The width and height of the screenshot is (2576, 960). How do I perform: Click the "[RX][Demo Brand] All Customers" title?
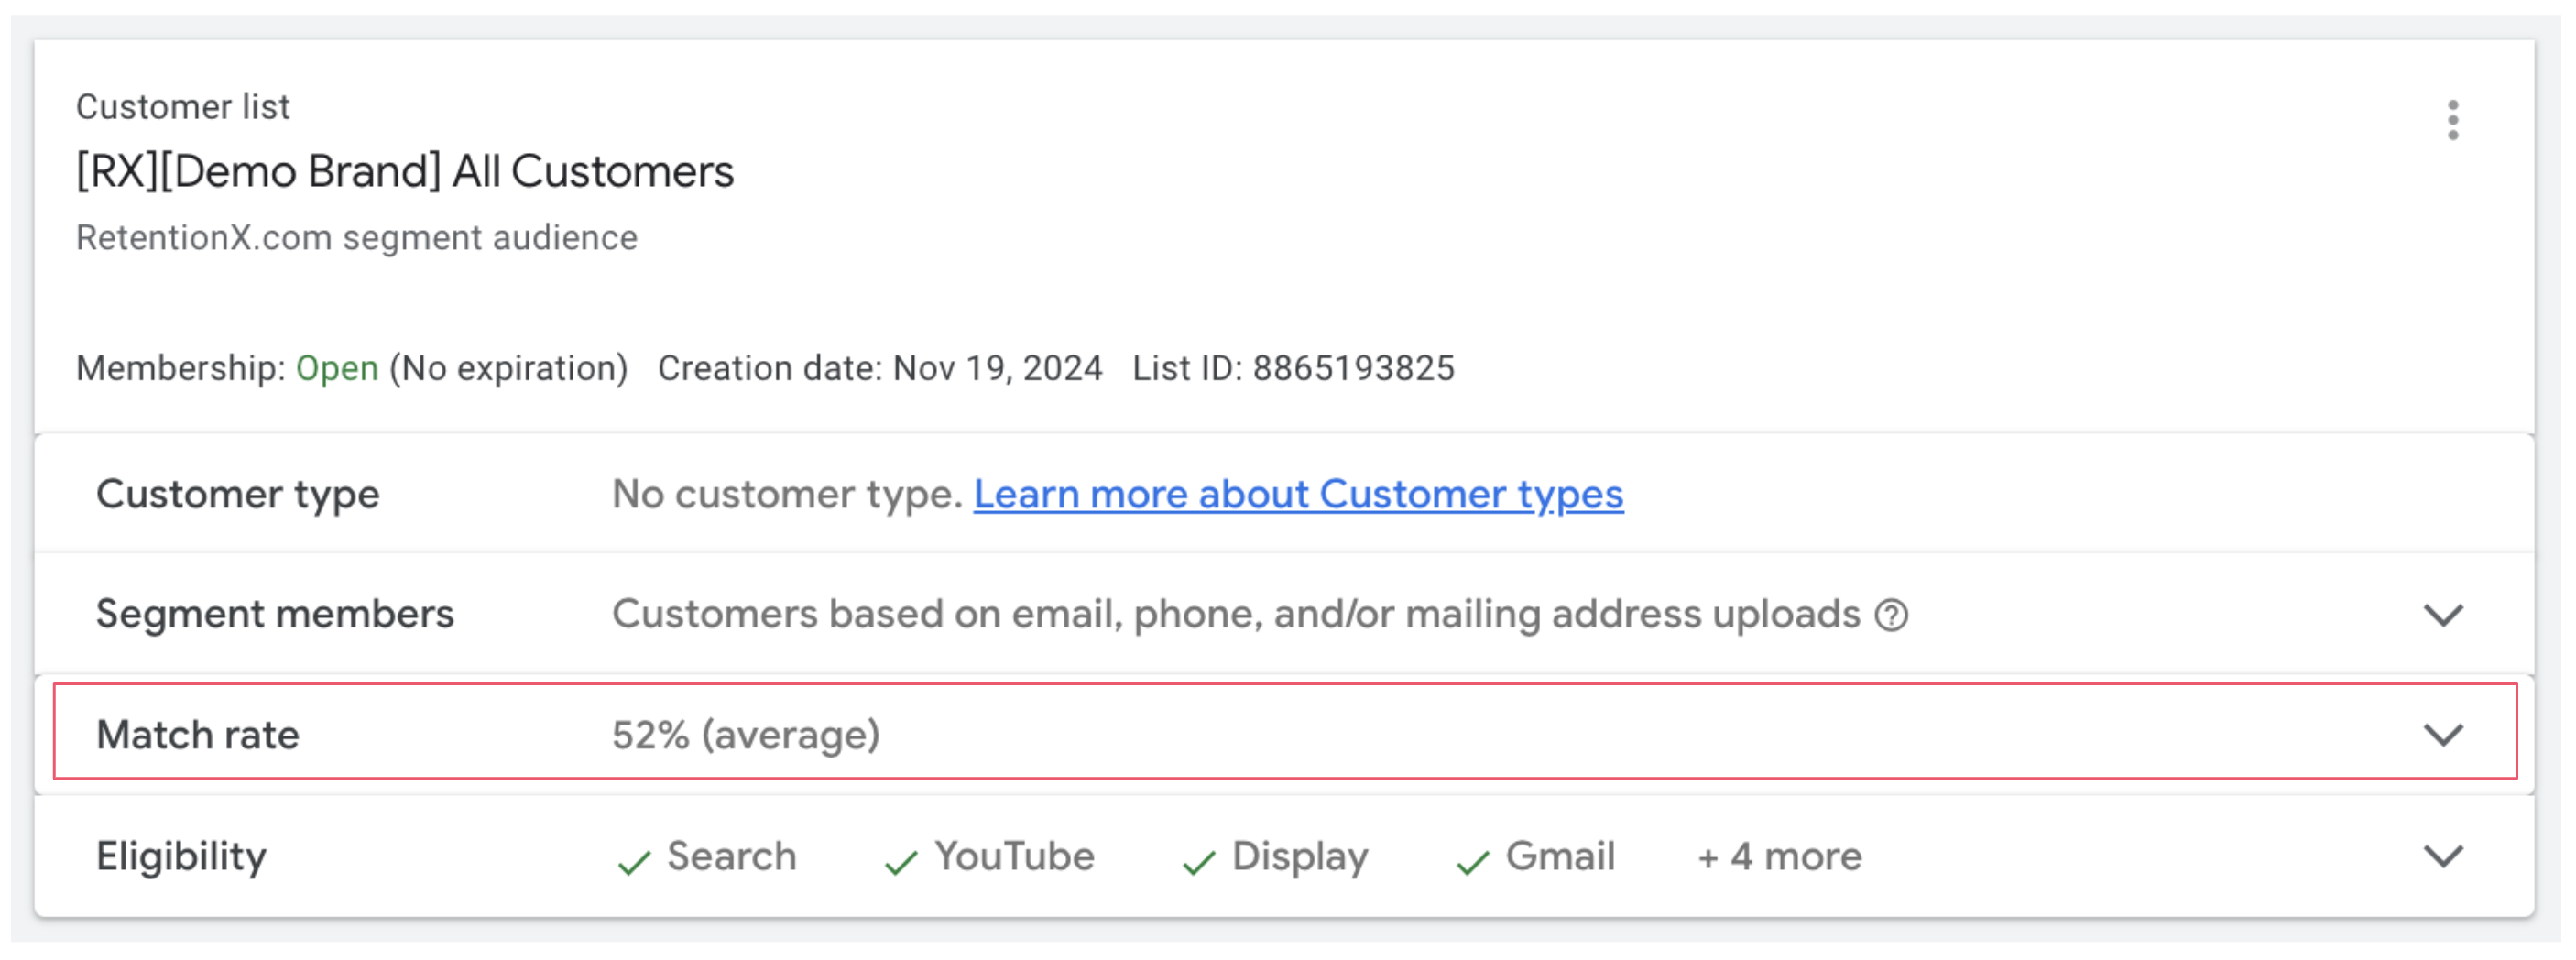[405, 171]
